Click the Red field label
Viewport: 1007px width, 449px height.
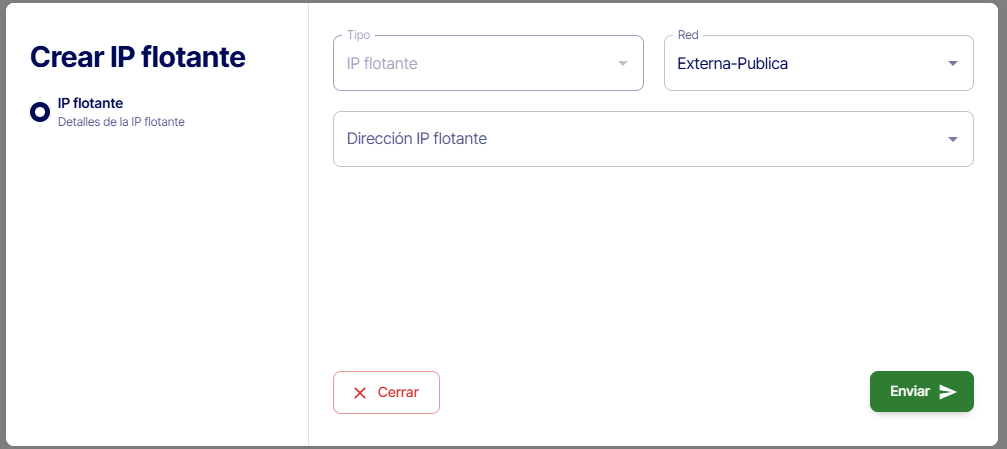[x=688, y=35]
